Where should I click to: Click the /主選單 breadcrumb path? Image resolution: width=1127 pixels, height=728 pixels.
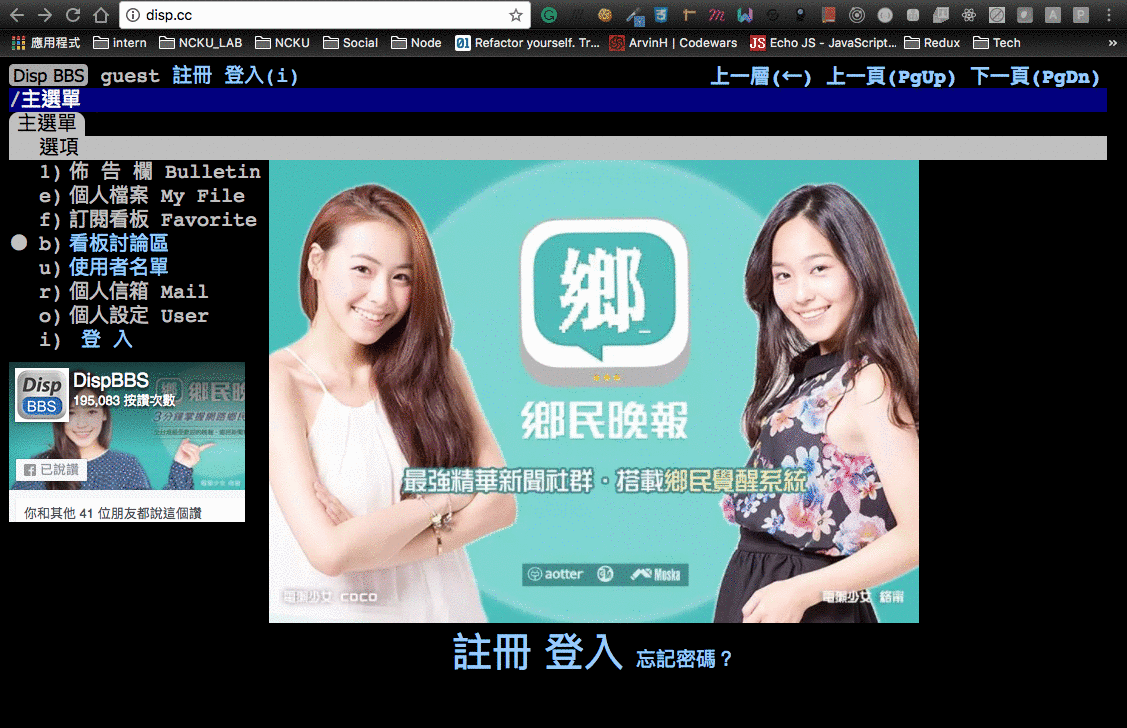tap(45, 99)
